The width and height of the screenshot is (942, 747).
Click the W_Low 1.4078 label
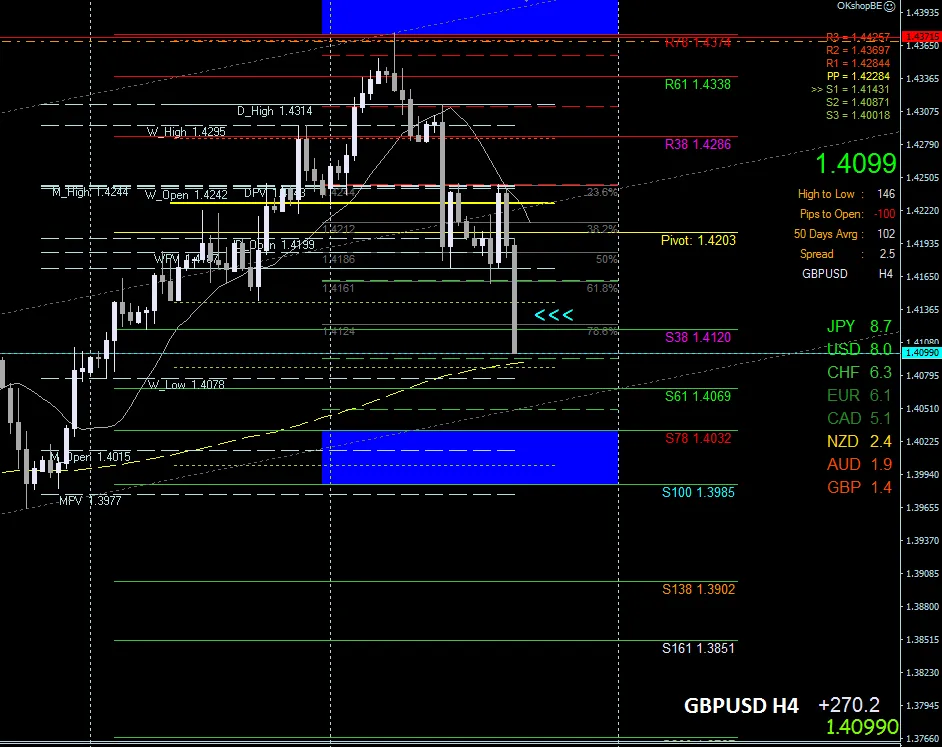pyautogui.click(x=186, y=385)
